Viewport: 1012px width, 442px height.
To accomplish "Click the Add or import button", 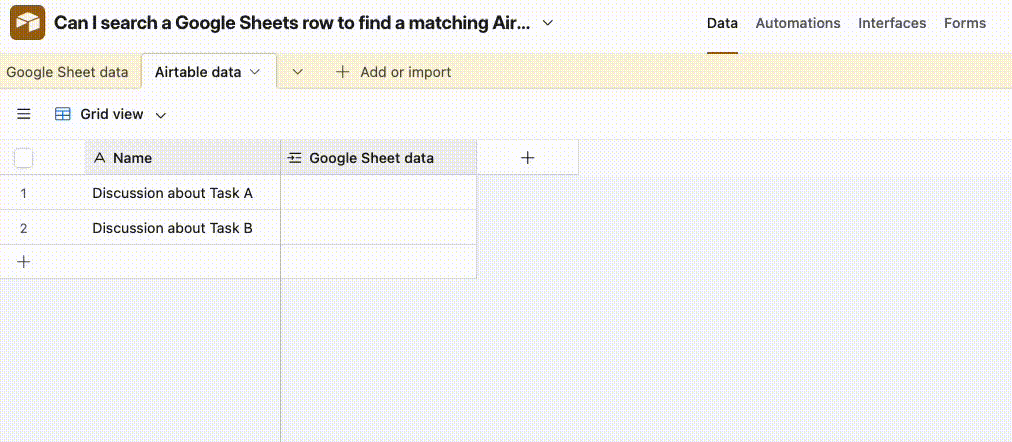I will pyautogui.click(x=405, y=72).
